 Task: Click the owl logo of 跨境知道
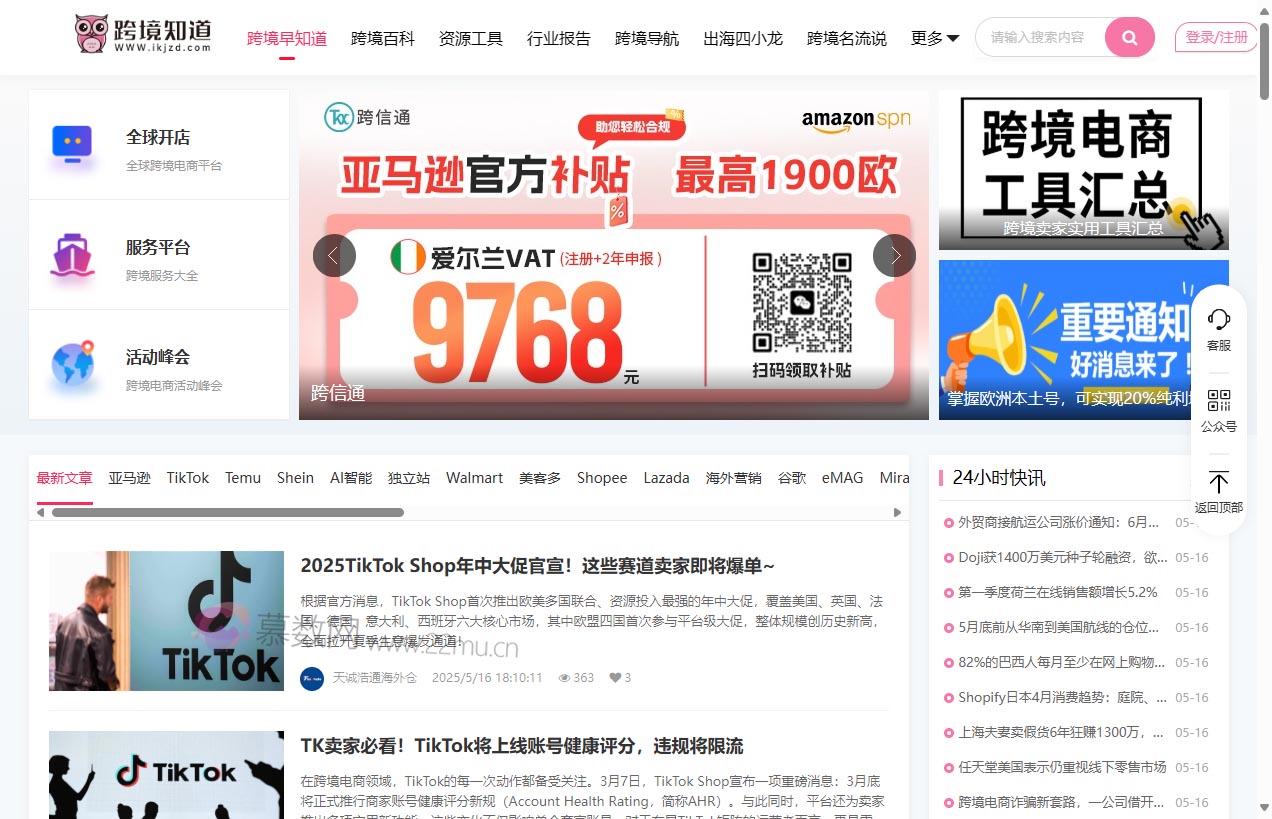92,34
